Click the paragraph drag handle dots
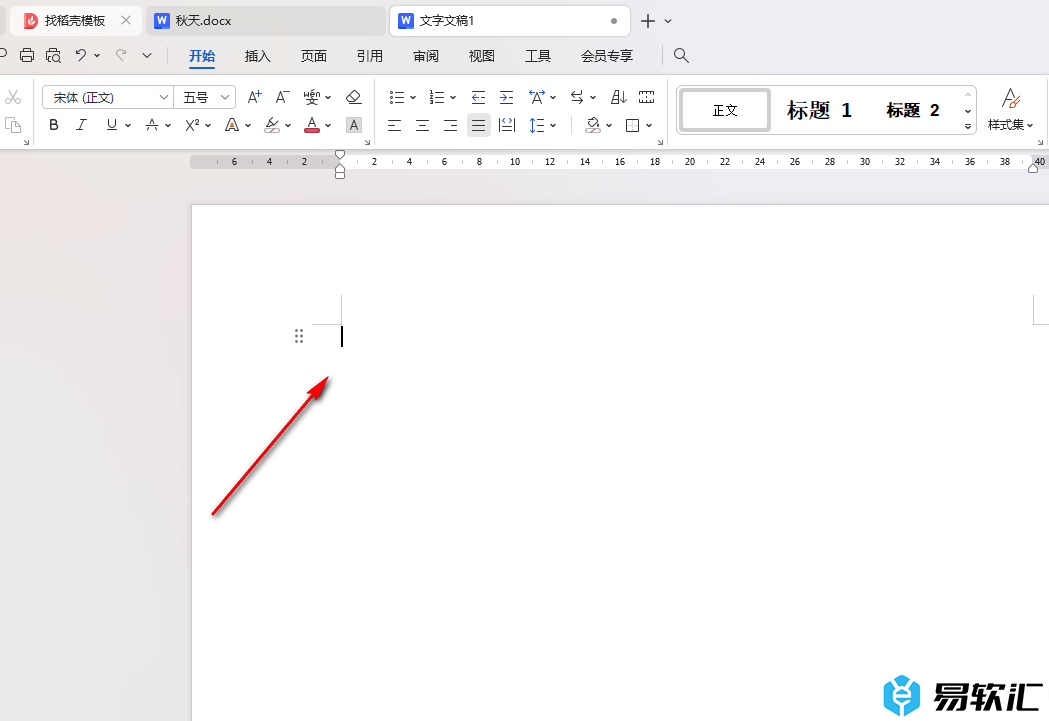 point(299,336)
